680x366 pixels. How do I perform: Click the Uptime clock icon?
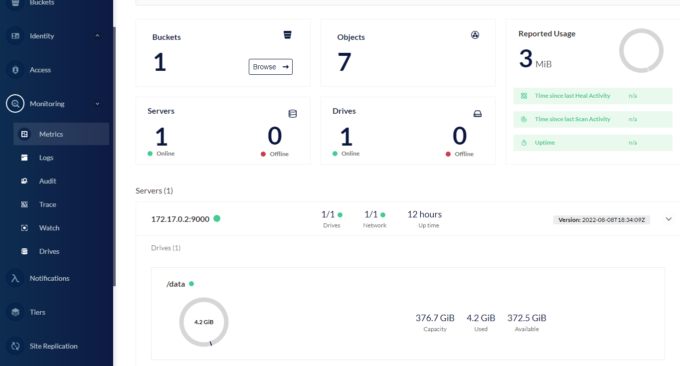524,143
